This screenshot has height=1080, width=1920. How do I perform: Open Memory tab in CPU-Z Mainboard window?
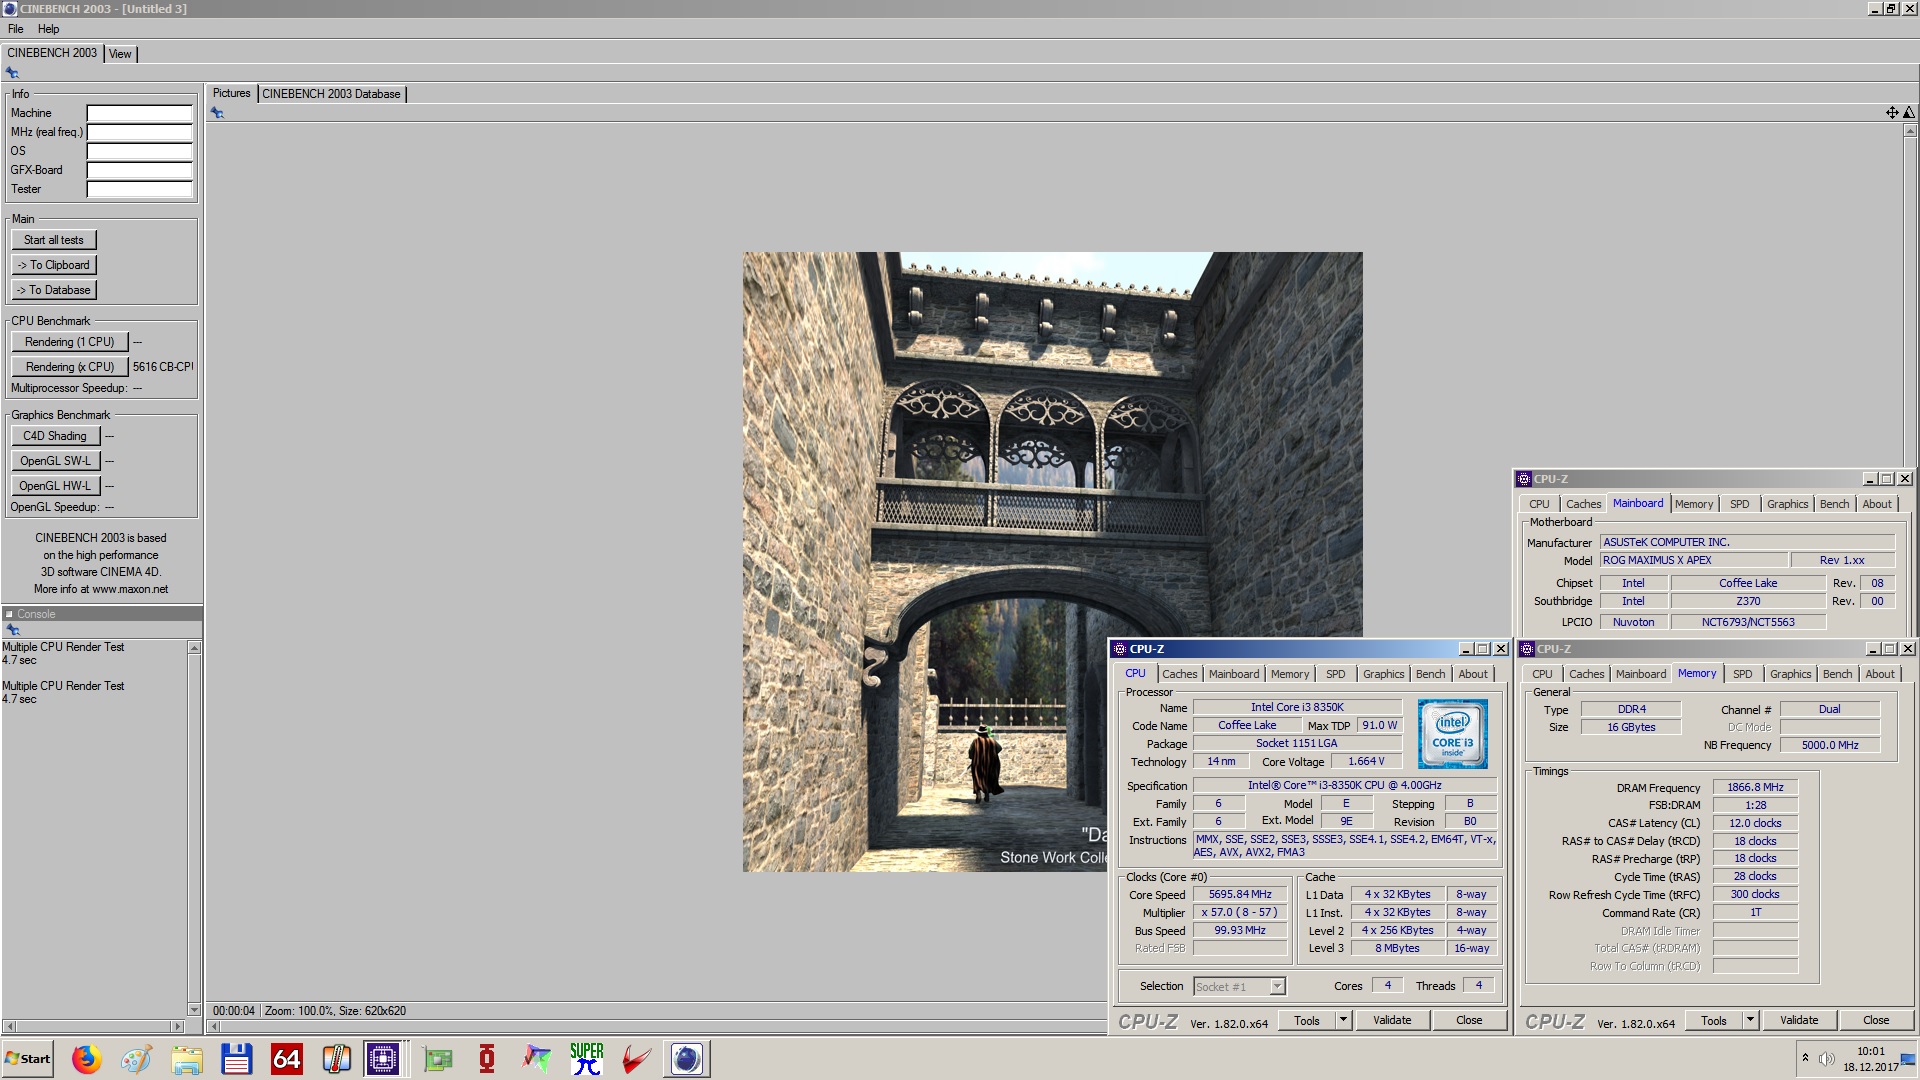pyautogui.click(x=1694, y=504)
